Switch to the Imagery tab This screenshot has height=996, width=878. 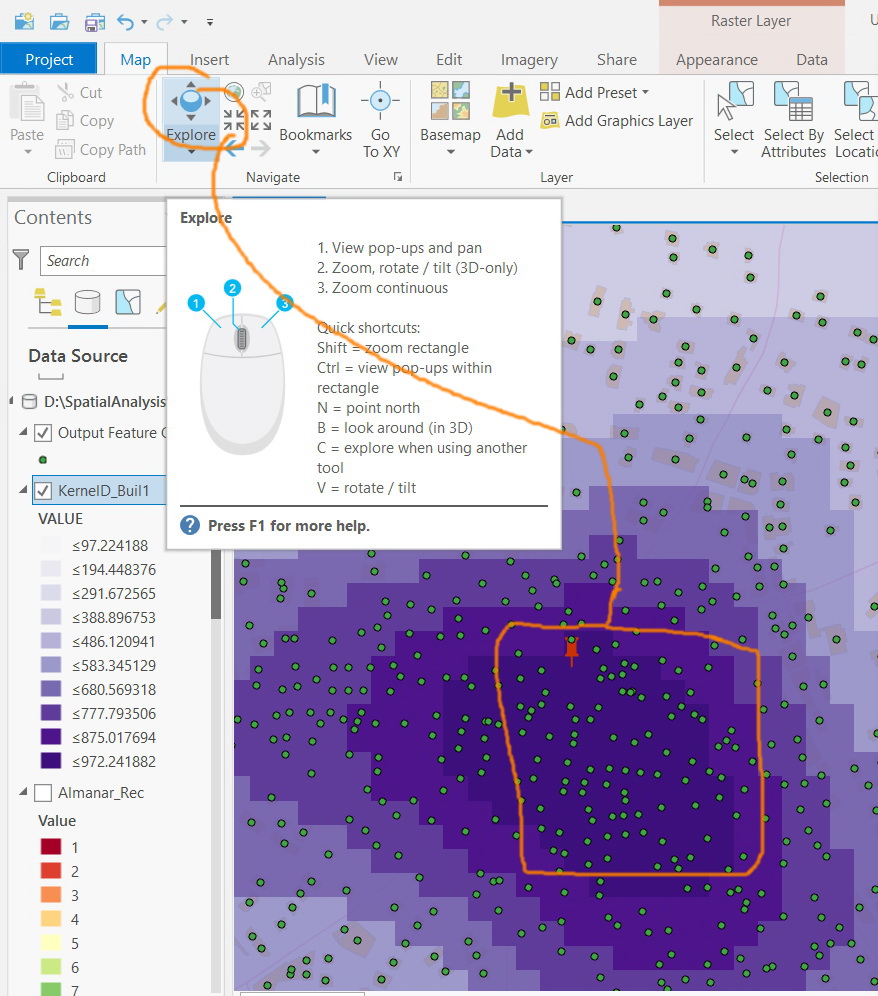coord(529,60)
